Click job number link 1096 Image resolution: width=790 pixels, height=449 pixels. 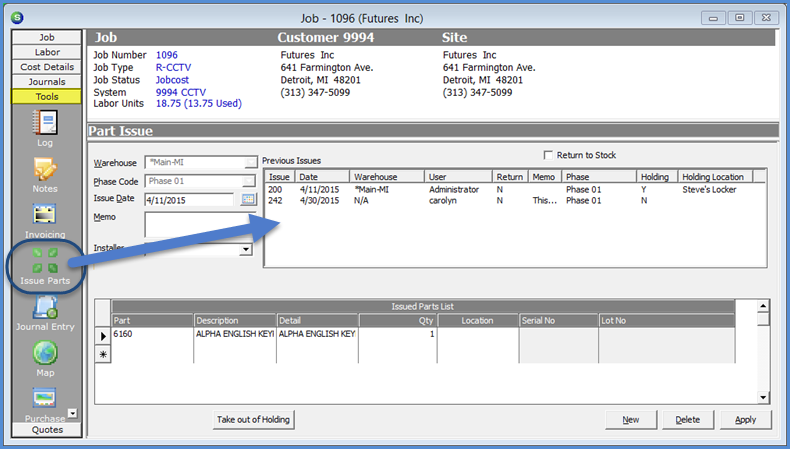tap(167, 55)
